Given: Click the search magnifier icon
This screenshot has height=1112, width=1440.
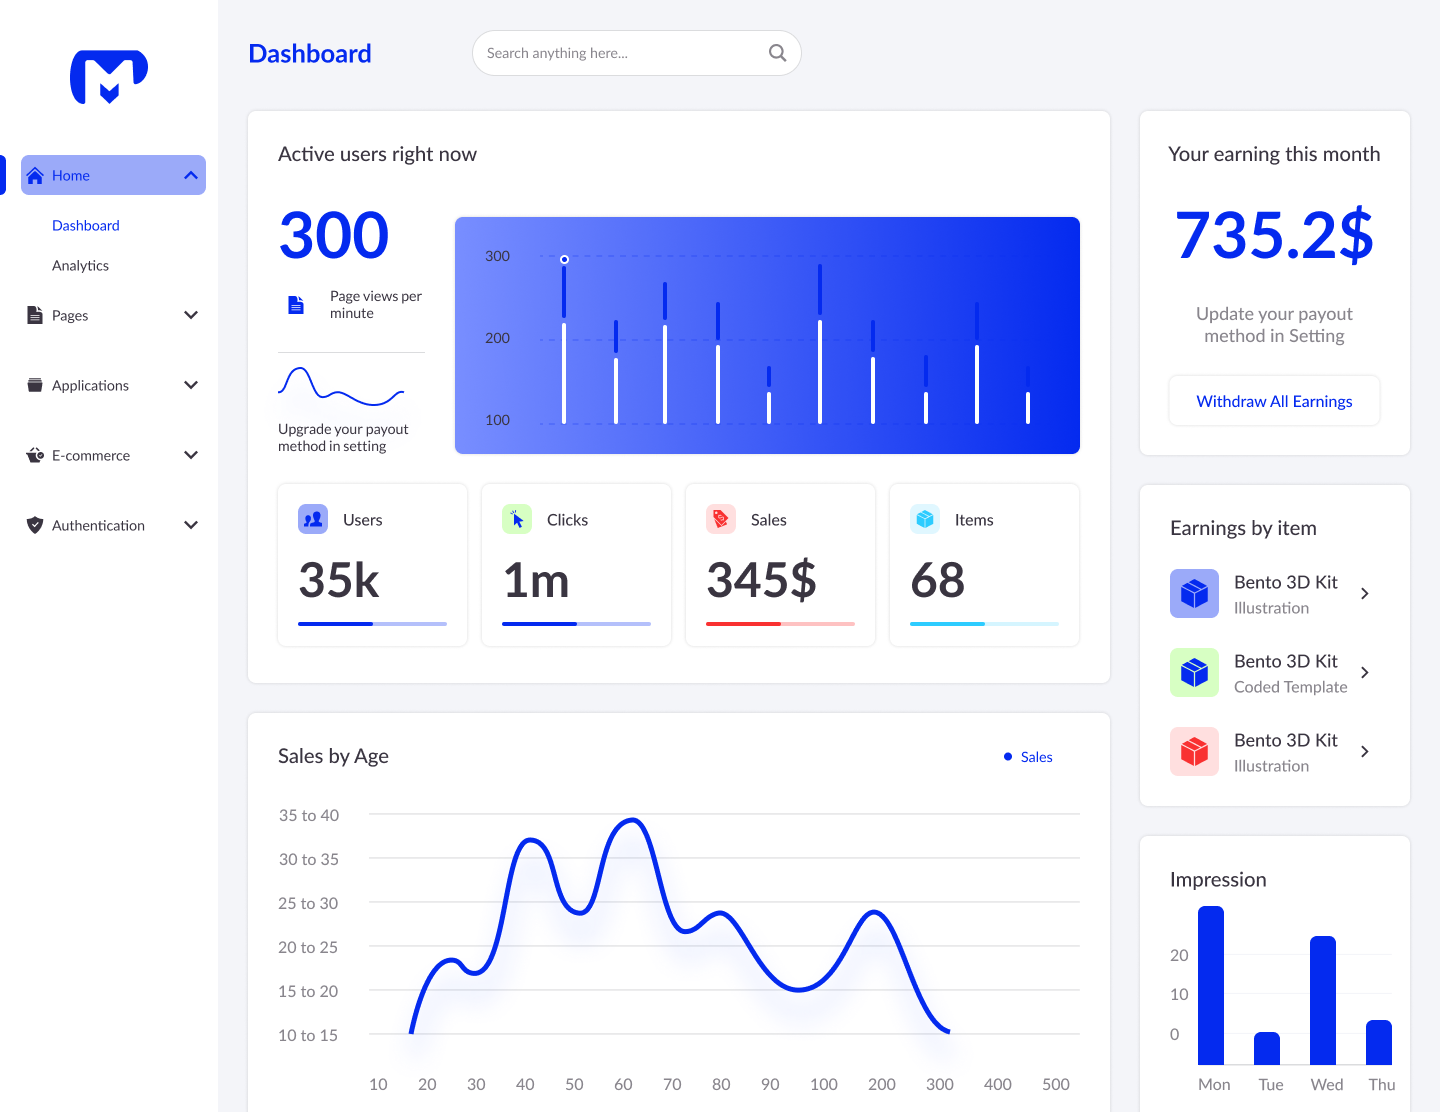Looking at the screenshot, I should coord(777,53).
